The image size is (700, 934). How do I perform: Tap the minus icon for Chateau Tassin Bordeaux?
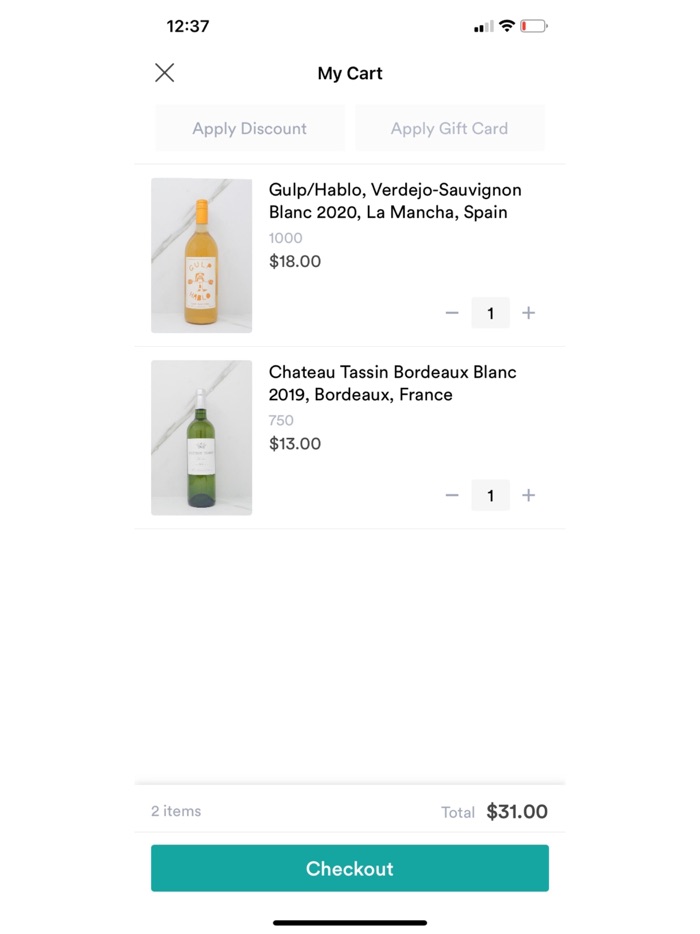[x=452, y=495]
